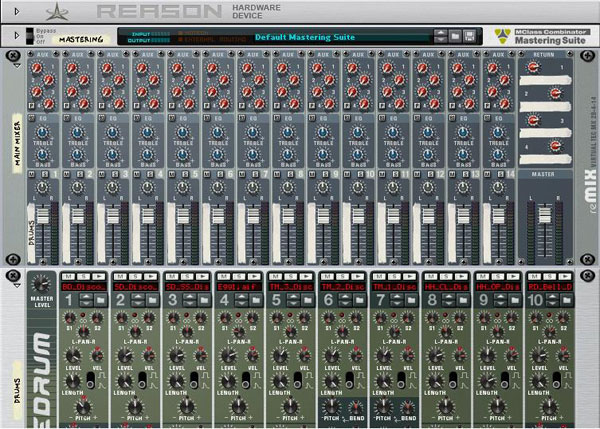Browse sample for Redrum channel 7
This screenshot has width=600, height=429.
[x=411, y=300]
